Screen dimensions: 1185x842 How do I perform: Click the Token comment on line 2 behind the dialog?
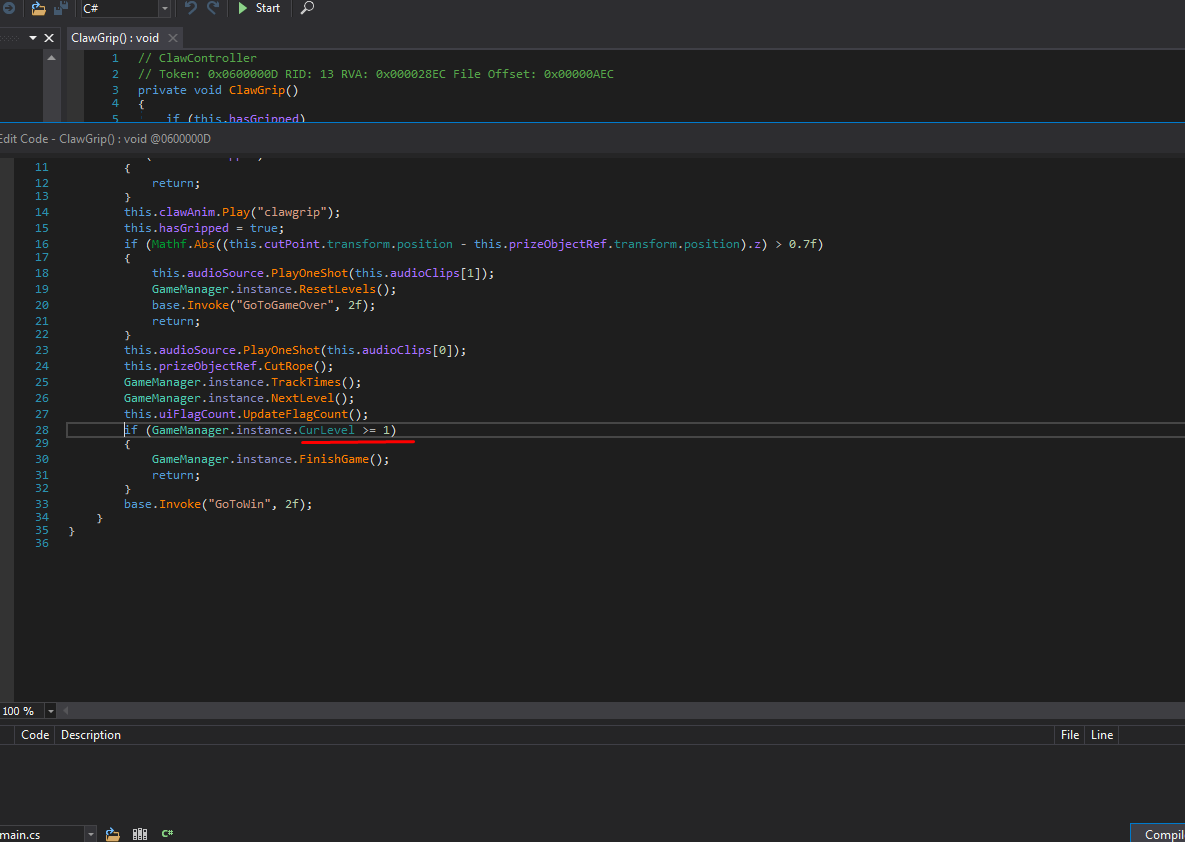coord(376,74)
